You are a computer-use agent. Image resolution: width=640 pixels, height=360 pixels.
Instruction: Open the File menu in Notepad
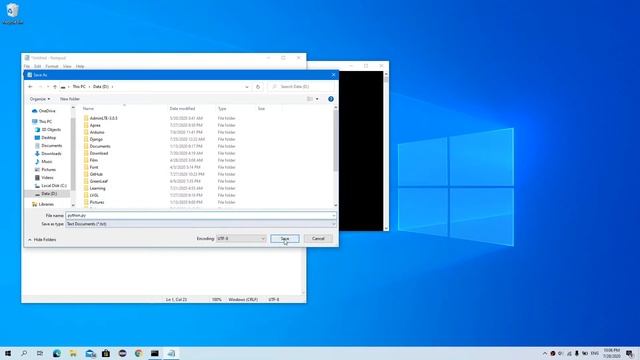click(27, 66)
